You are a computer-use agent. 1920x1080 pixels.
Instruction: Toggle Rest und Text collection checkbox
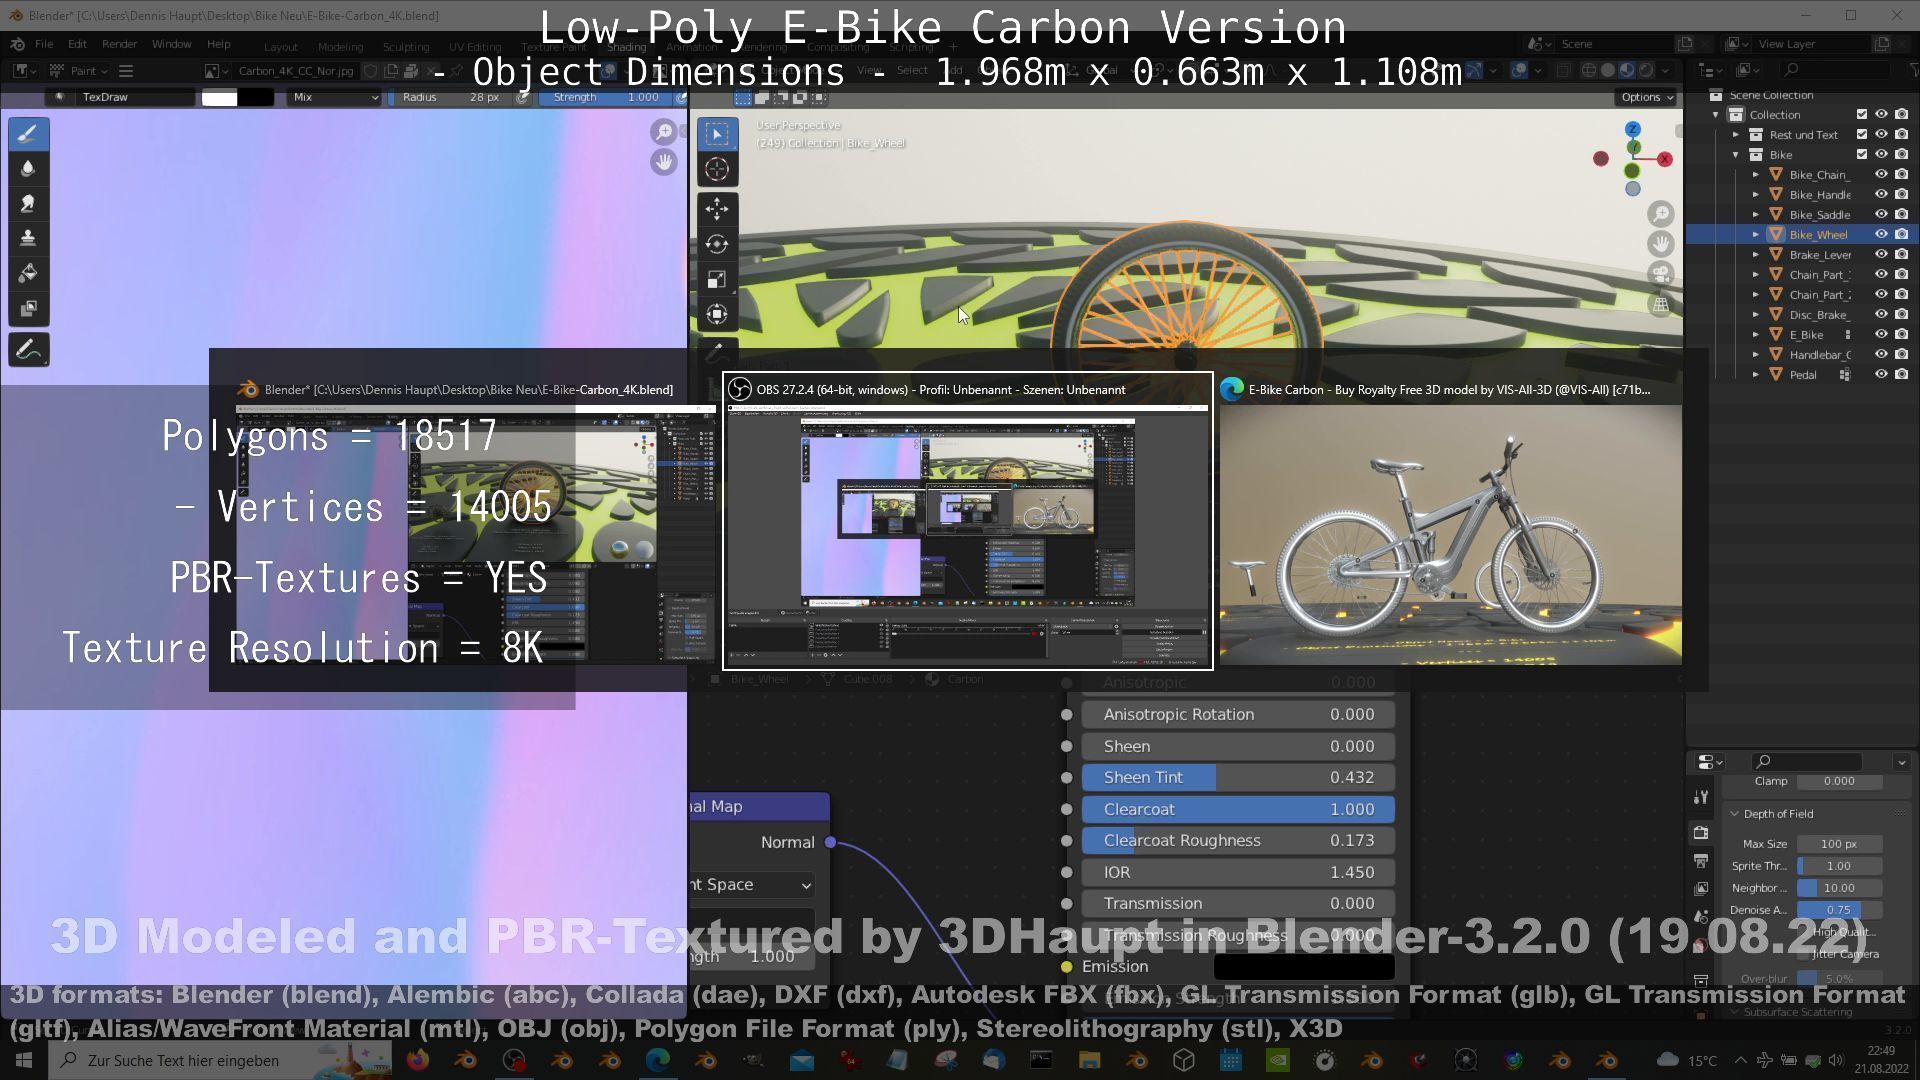1862,135
